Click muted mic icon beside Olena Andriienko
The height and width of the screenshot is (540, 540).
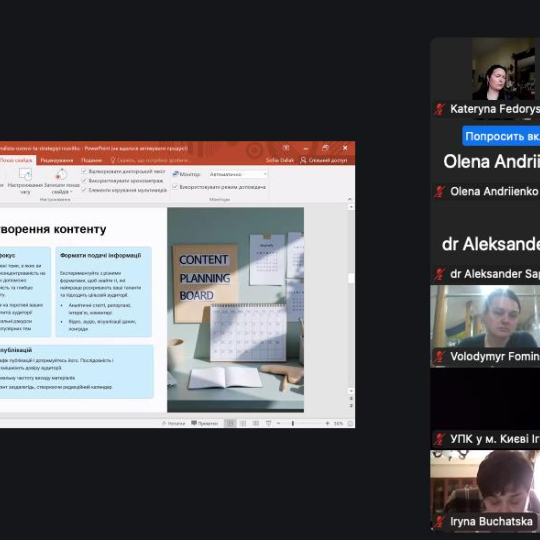[439, 191]
